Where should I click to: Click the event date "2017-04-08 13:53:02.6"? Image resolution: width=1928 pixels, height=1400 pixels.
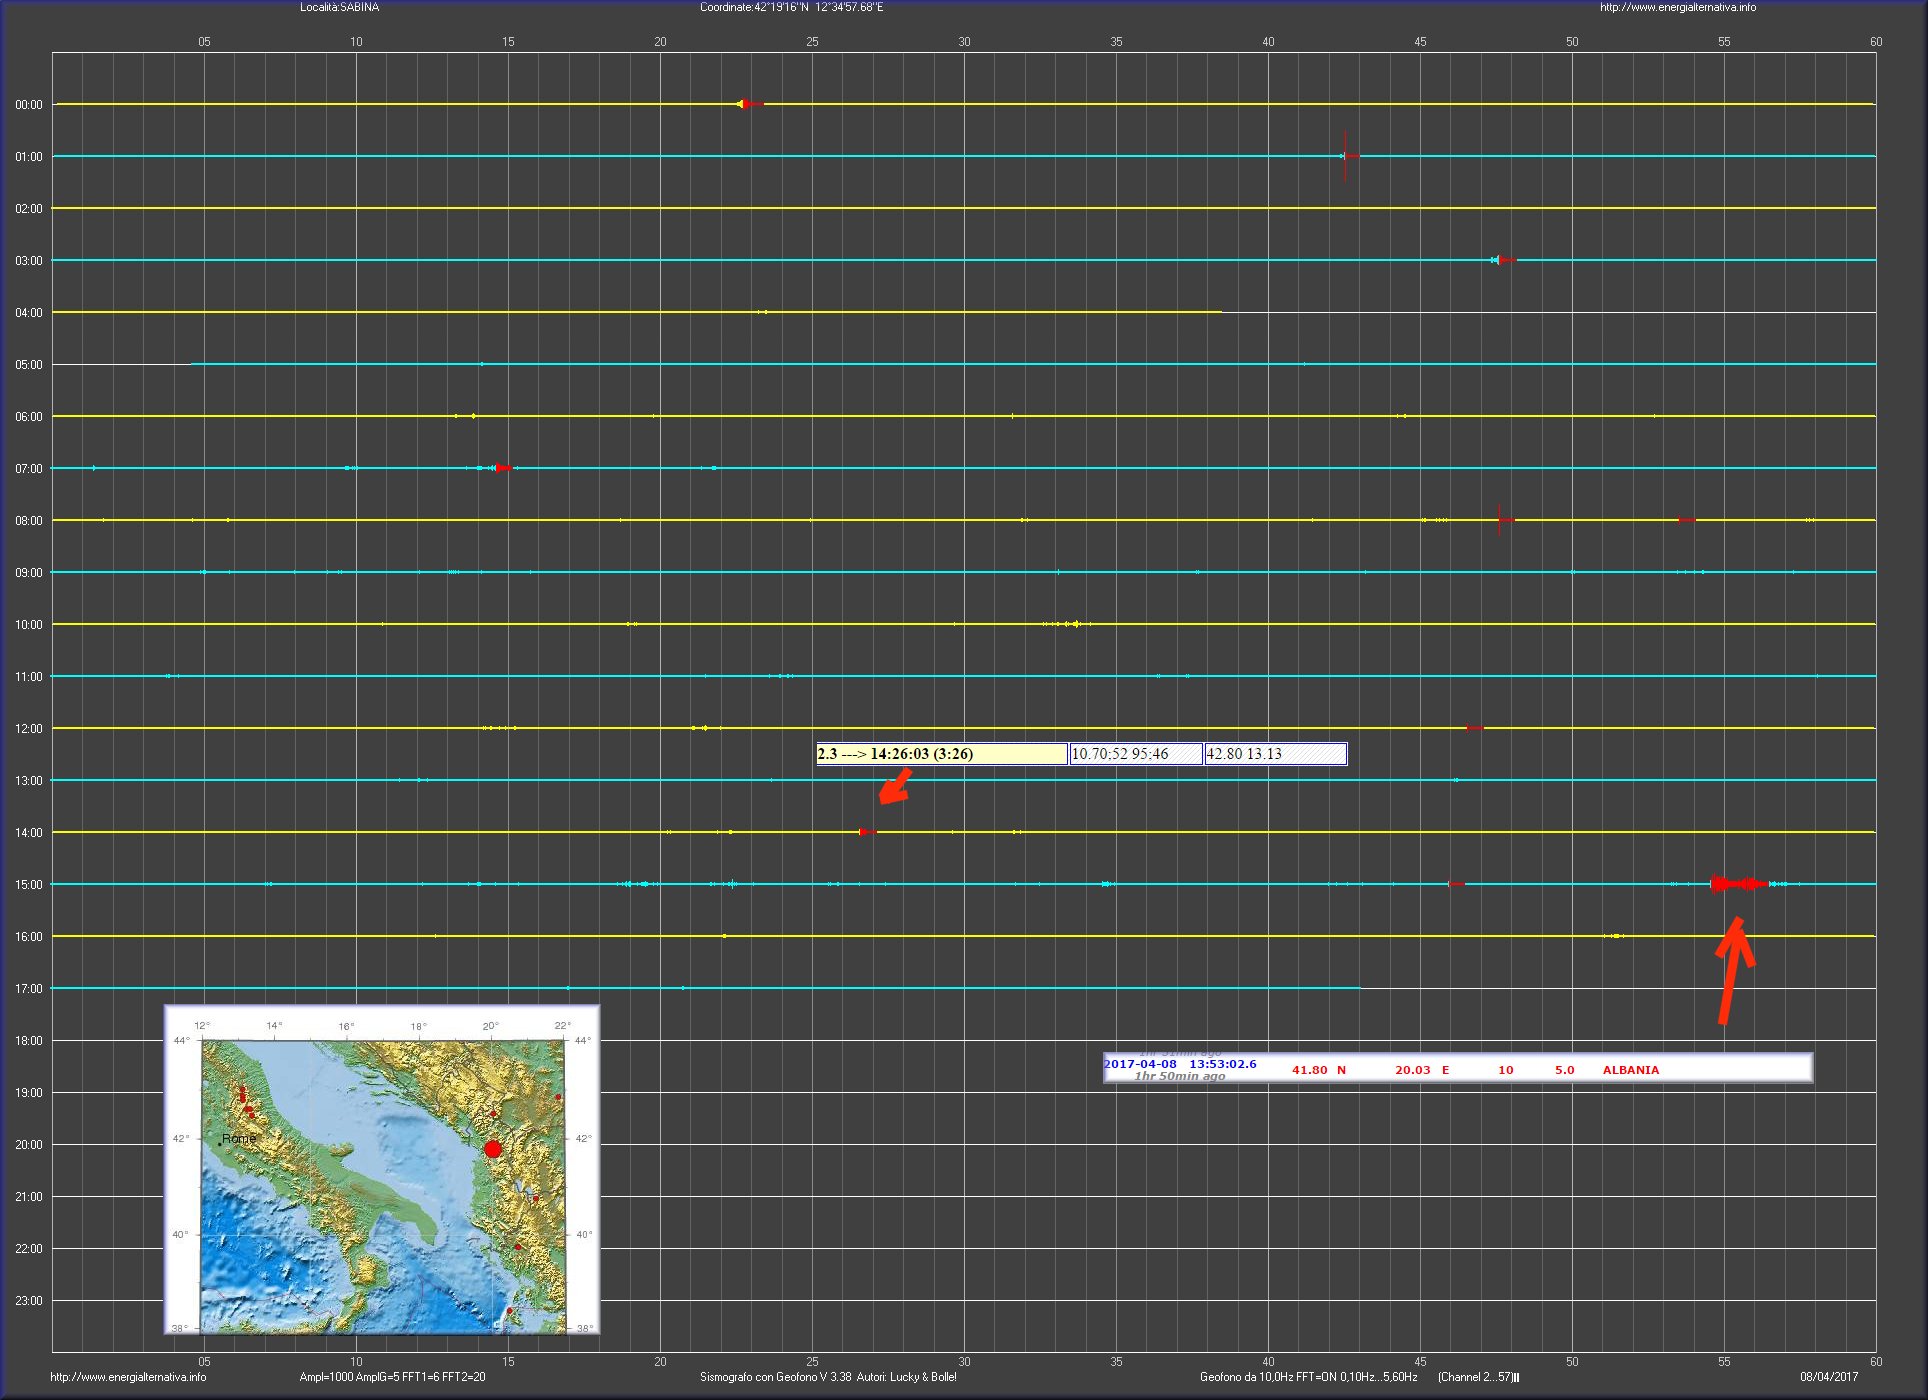1180,1064
